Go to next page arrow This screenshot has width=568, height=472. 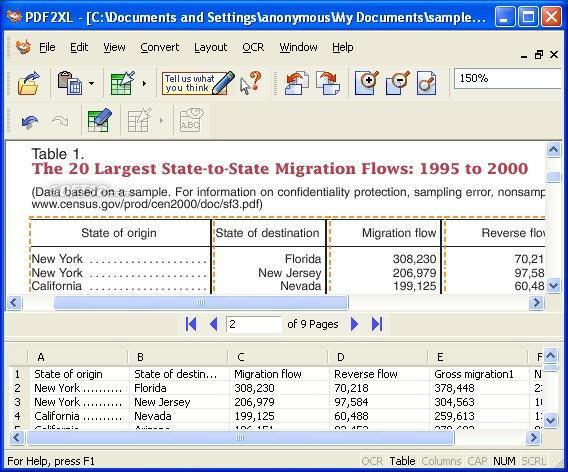pyautogui.click(x=355, y=324)
